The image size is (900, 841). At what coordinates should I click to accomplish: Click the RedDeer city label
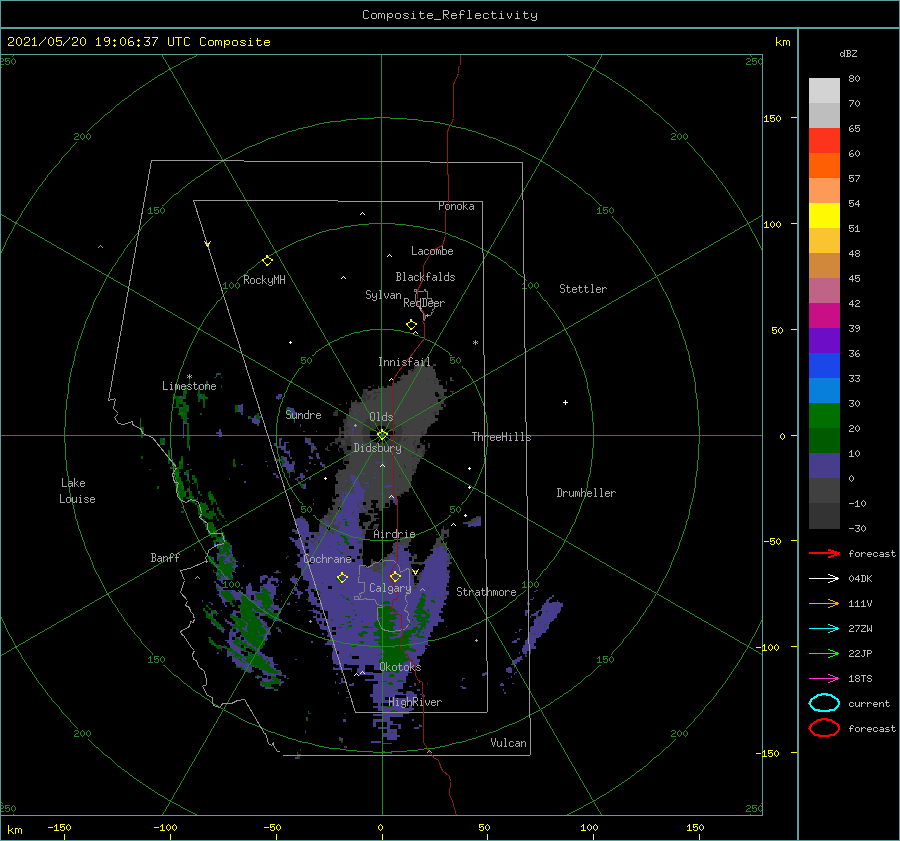click(424, 303)
